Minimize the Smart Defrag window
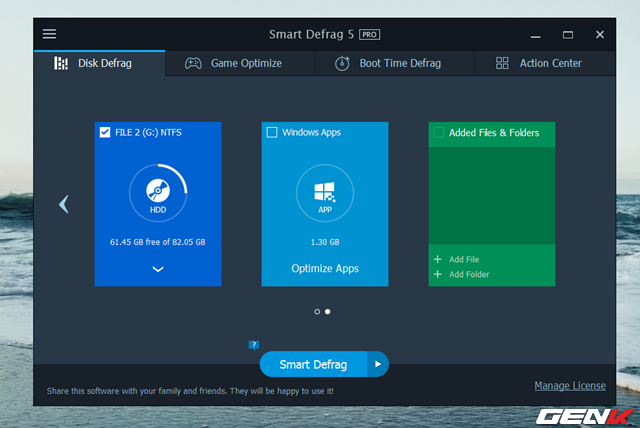This screenshot has height=428, width=640. point(536,35)
